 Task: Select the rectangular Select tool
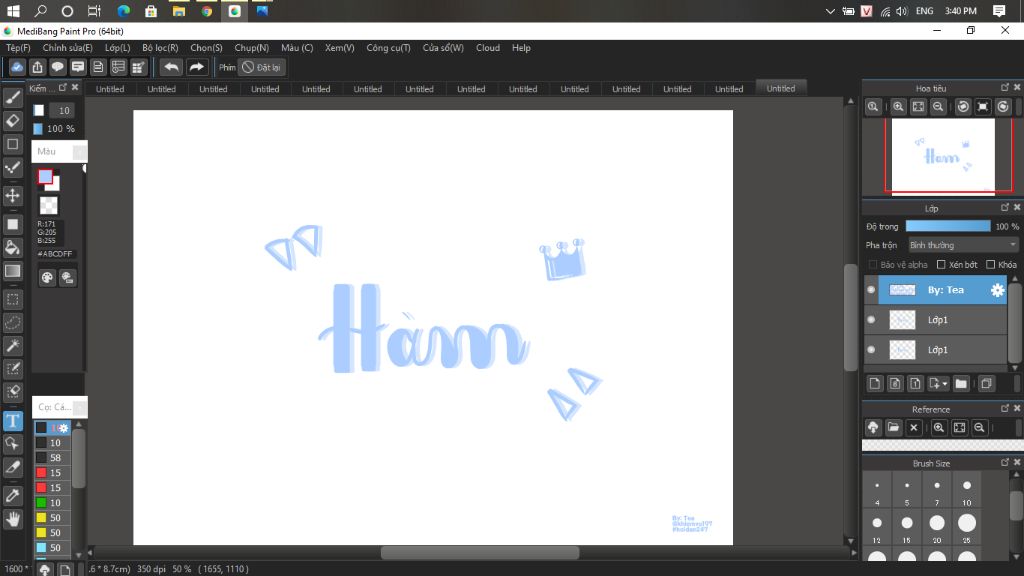(x=12, y=300)
